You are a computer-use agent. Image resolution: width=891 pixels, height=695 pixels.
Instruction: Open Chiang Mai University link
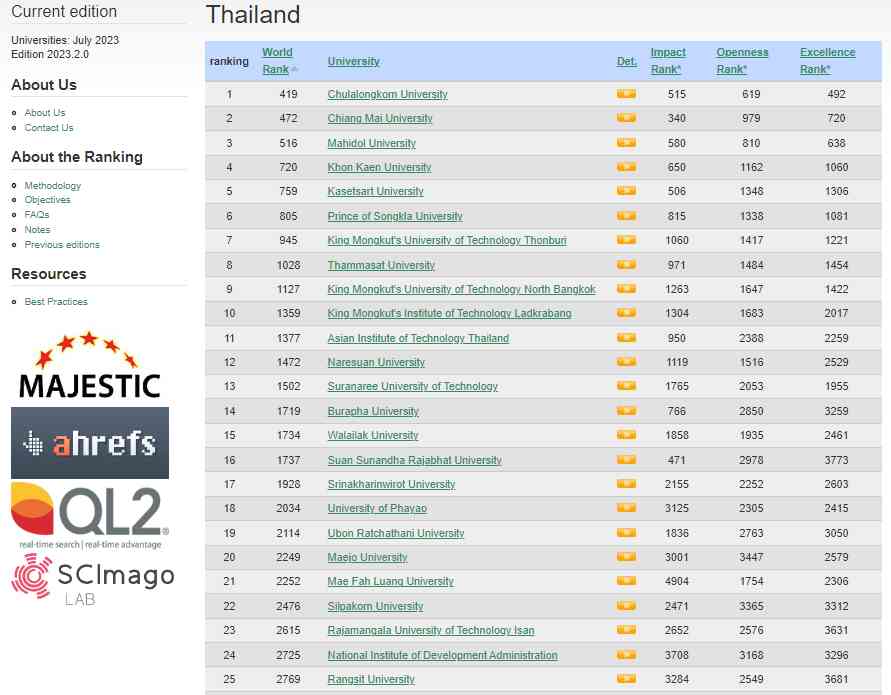[x=380, y=119]
